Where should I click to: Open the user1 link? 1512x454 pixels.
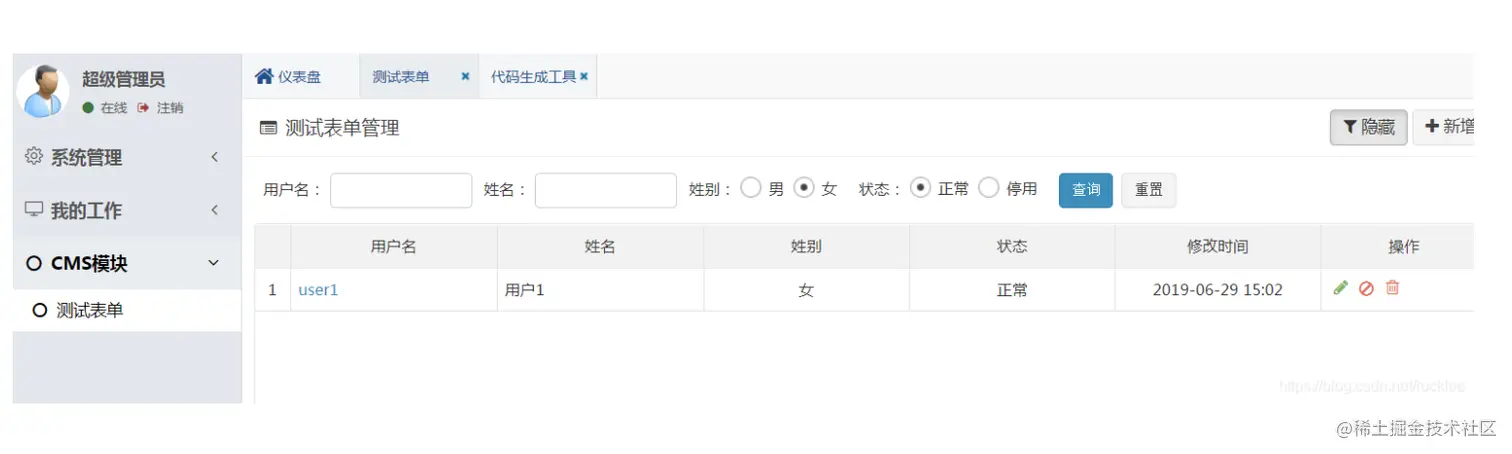319,290
